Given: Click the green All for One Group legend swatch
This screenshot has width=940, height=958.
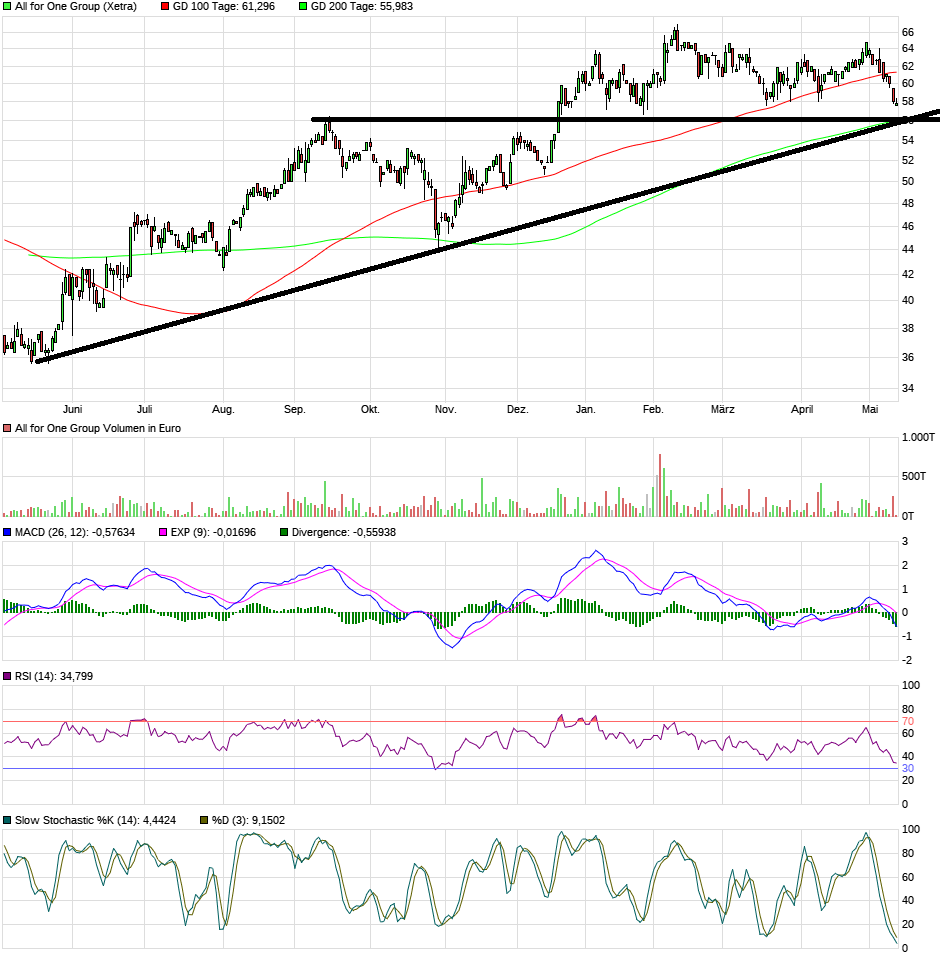Looking at the screenshot, I should tap(7, 6).
